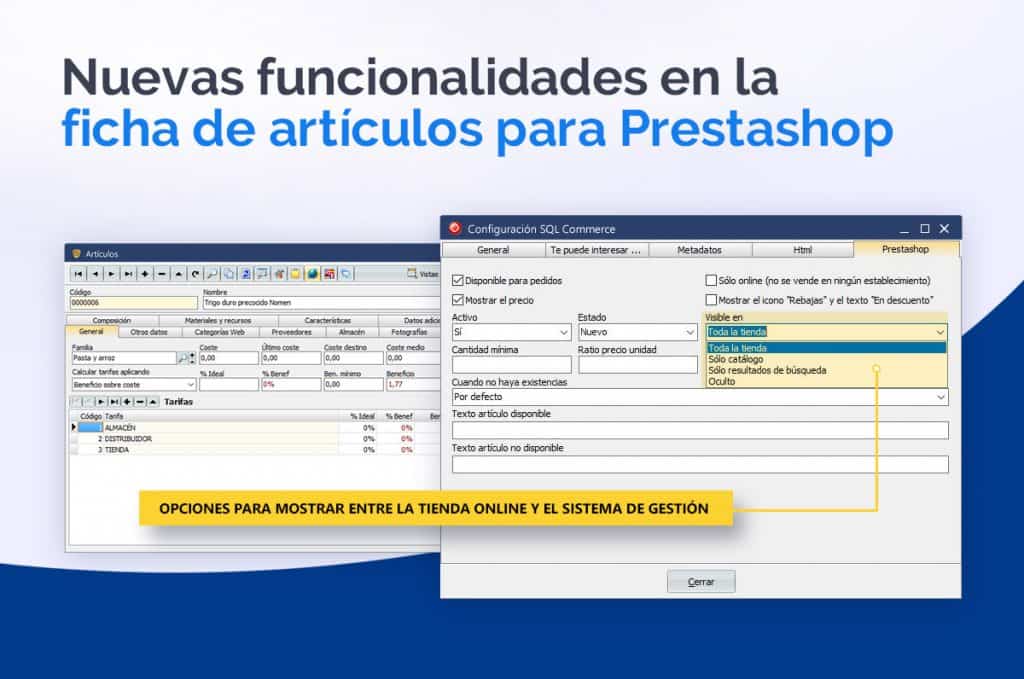This screenshot has width=1024, height=679.
Task: Enable the Sólo online checkbox
Action: point(711,281)
